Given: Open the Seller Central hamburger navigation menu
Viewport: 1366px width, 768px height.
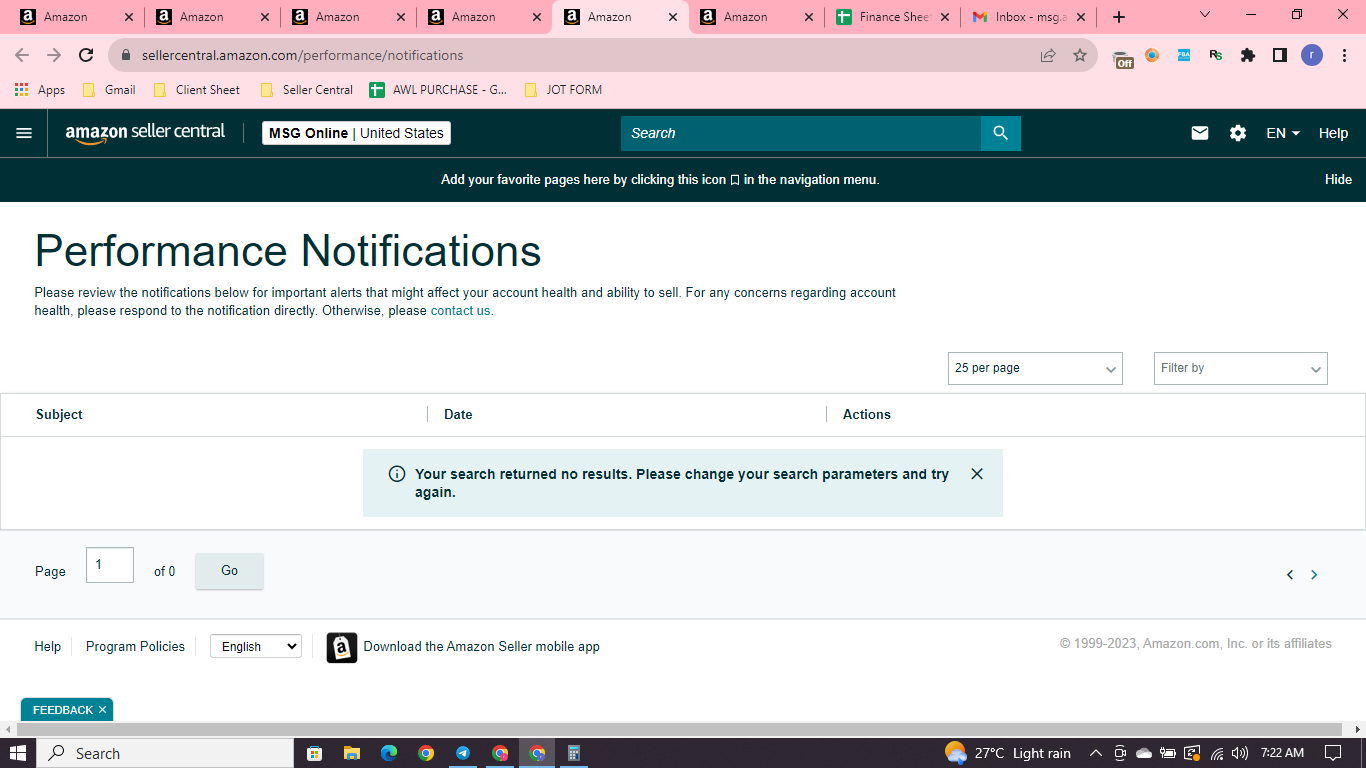Looking at the screenshot, I should [24, 133].
